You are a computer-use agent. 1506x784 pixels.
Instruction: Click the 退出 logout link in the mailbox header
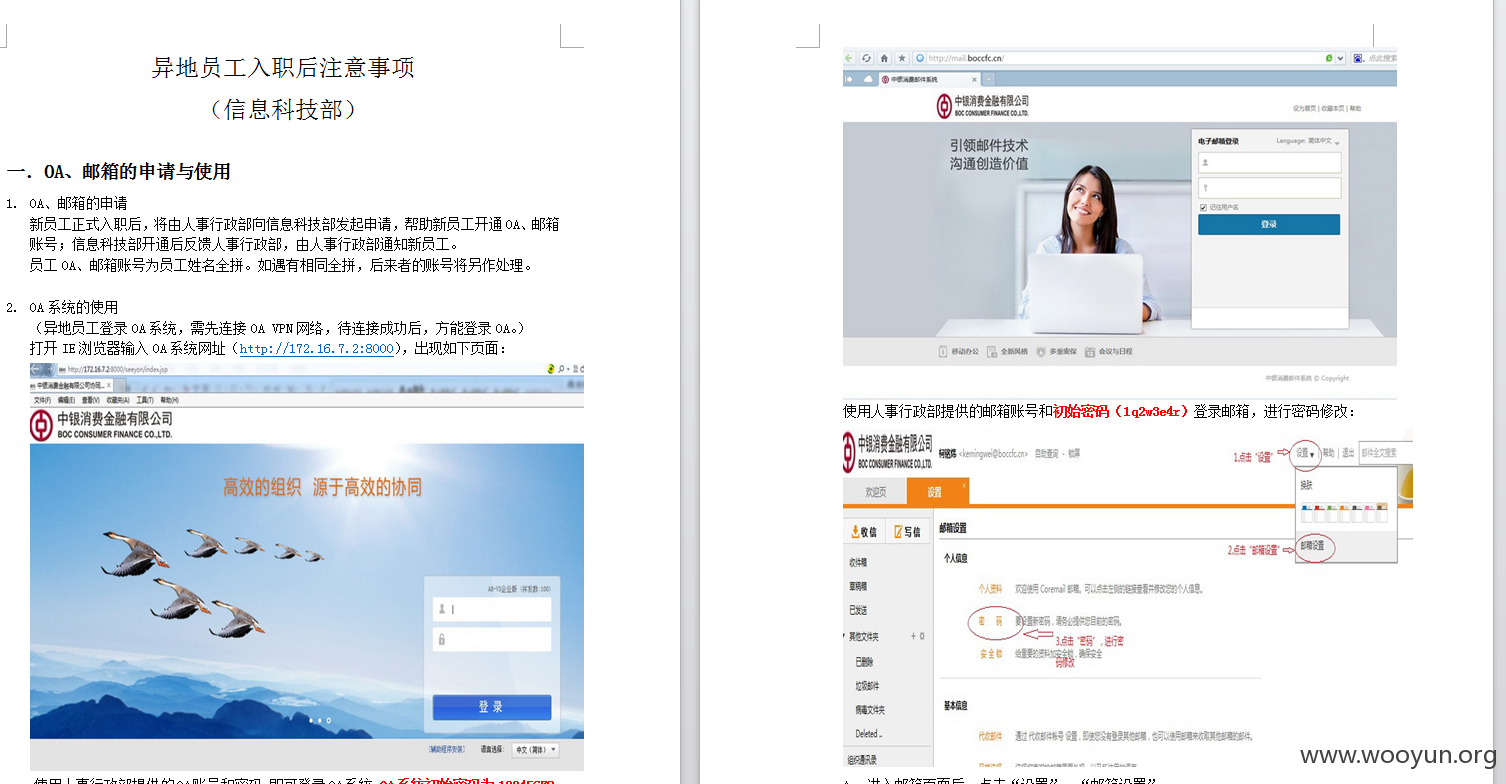(1348, 454)
